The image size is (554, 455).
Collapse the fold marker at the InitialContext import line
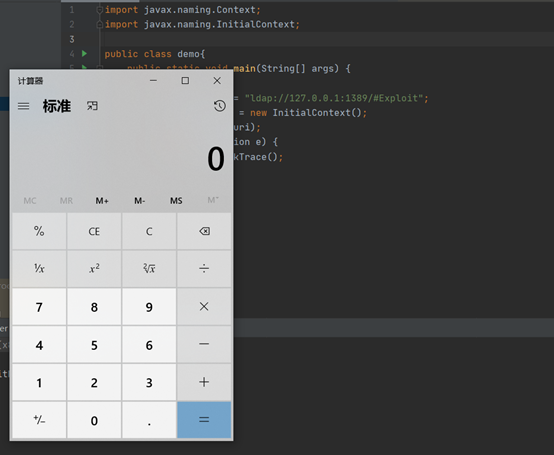[x=100, y=24]
